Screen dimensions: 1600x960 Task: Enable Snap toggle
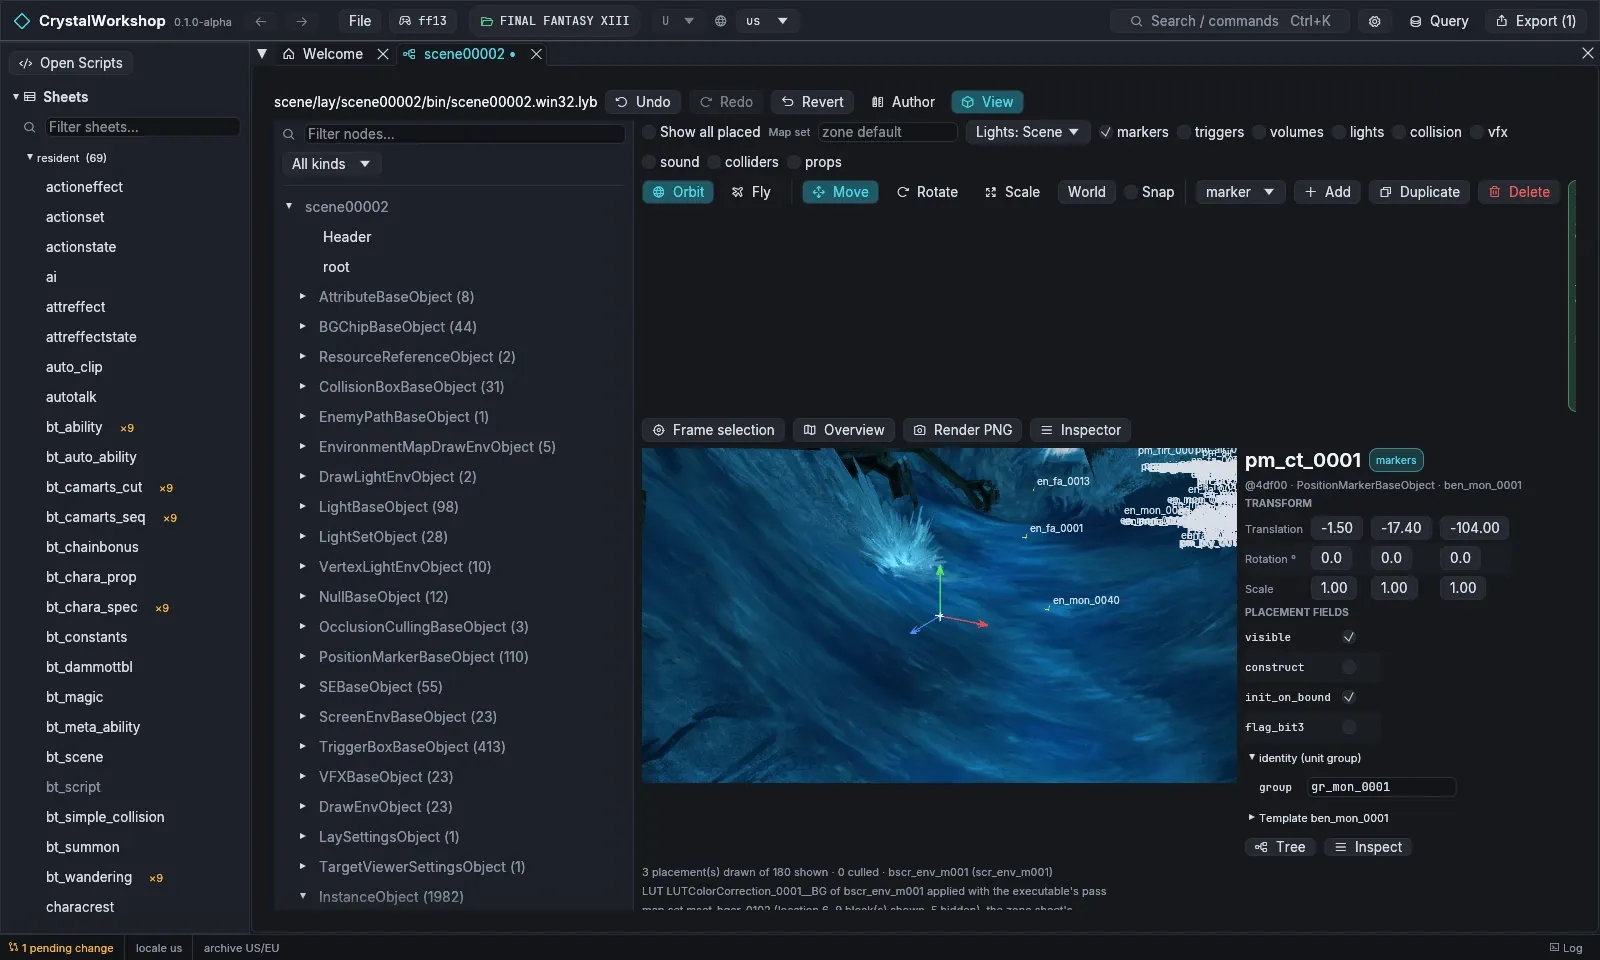(1132, 192)
